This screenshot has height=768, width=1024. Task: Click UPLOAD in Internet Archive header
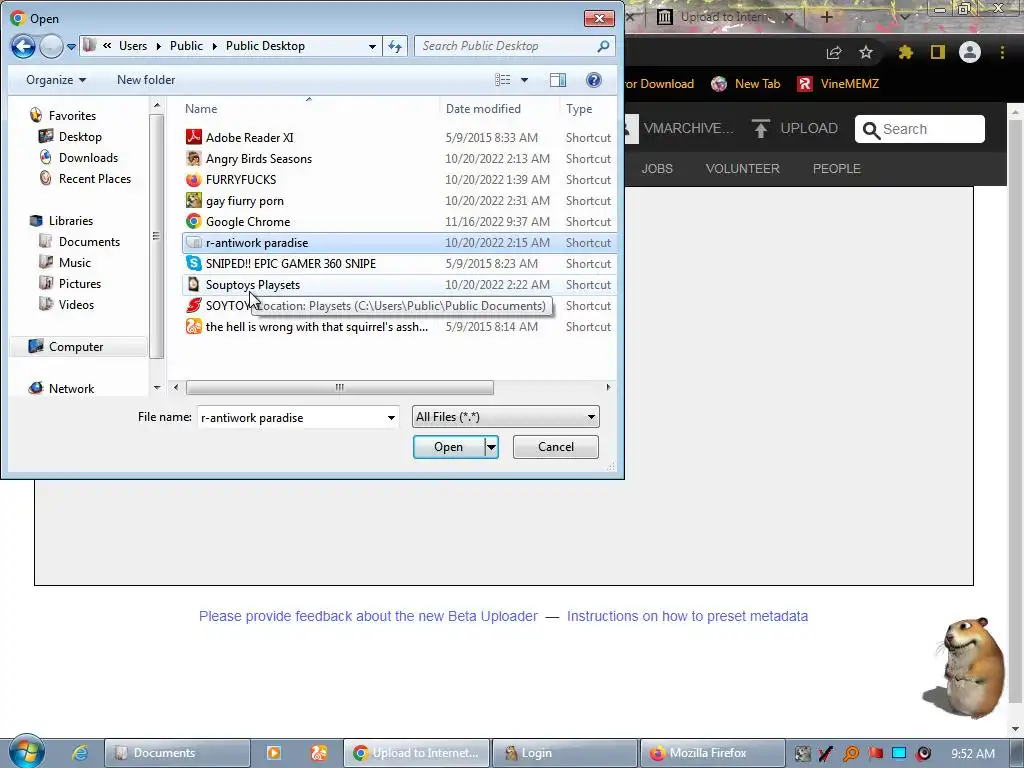point(794,128)
